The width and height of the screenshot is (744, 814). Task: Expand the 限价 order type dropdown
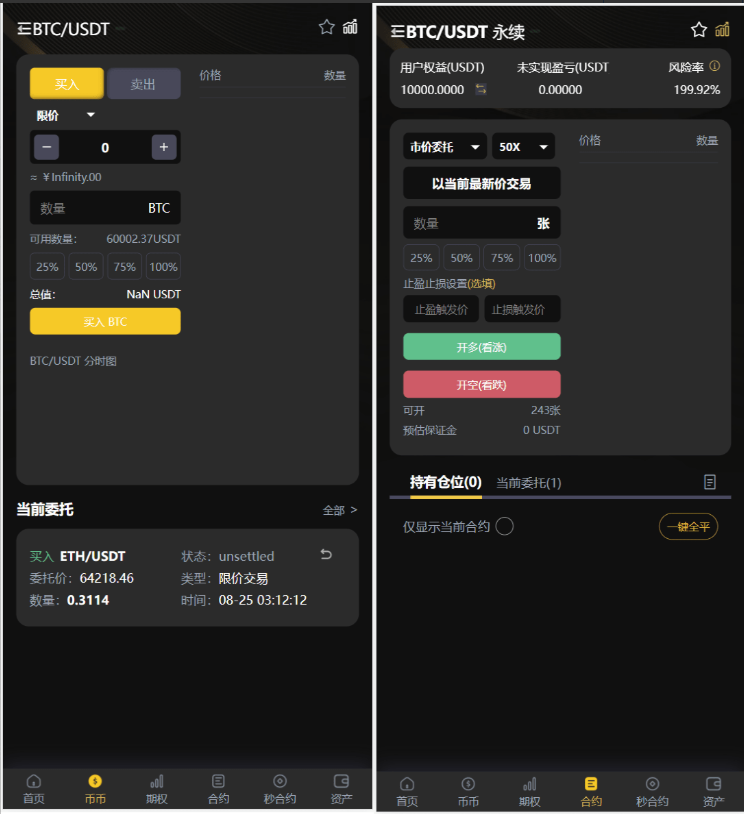point(65,115)
